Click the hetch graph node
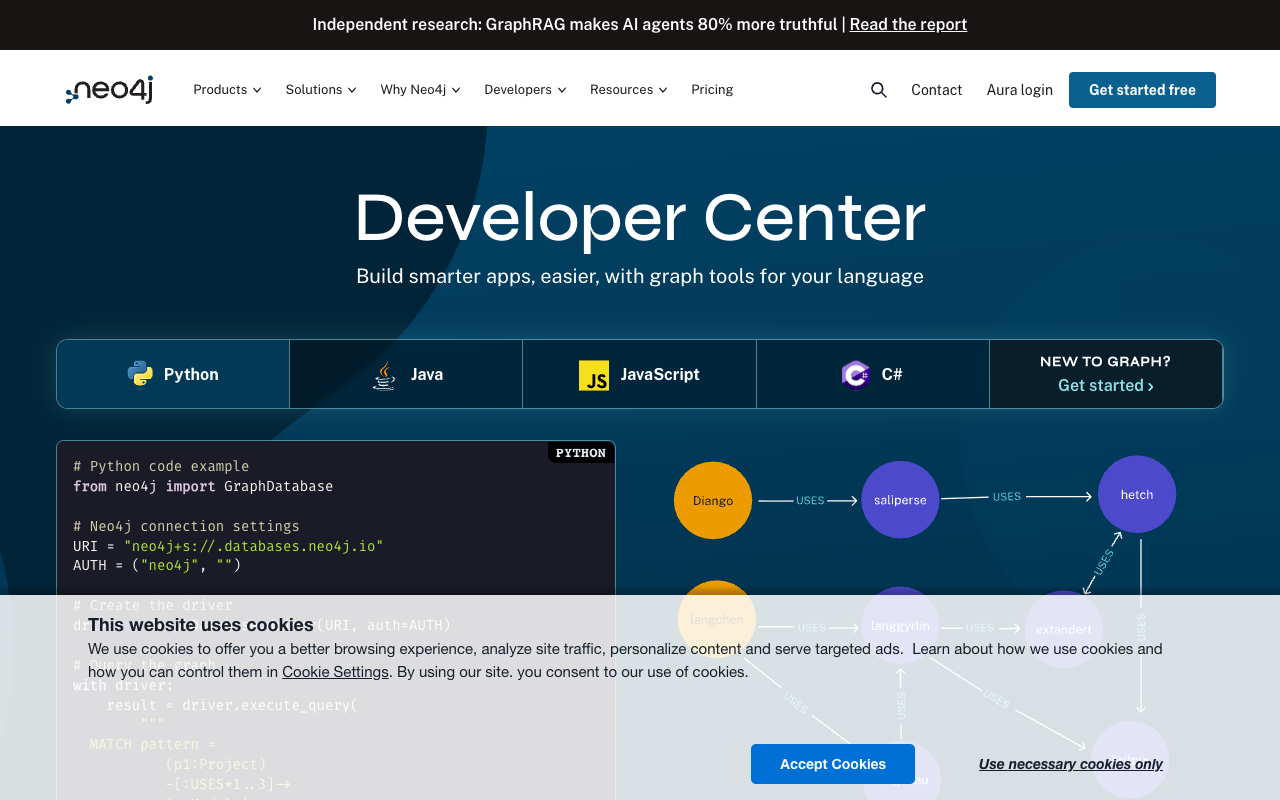The image size is (1280, 800). 1137,494
